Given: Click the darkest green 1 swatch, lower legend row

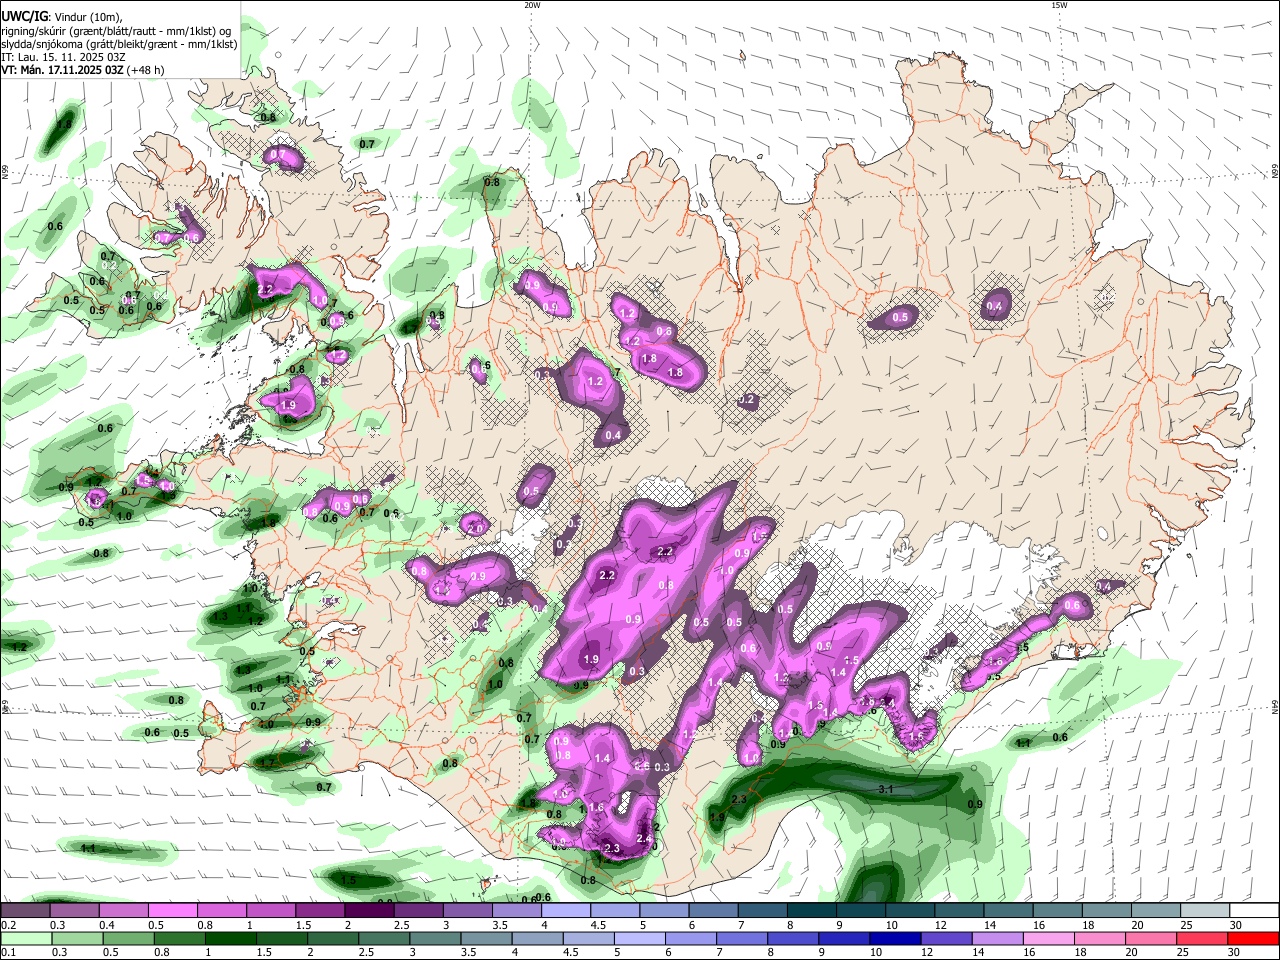Looking at the screenshot, I should tap(231, 938).
